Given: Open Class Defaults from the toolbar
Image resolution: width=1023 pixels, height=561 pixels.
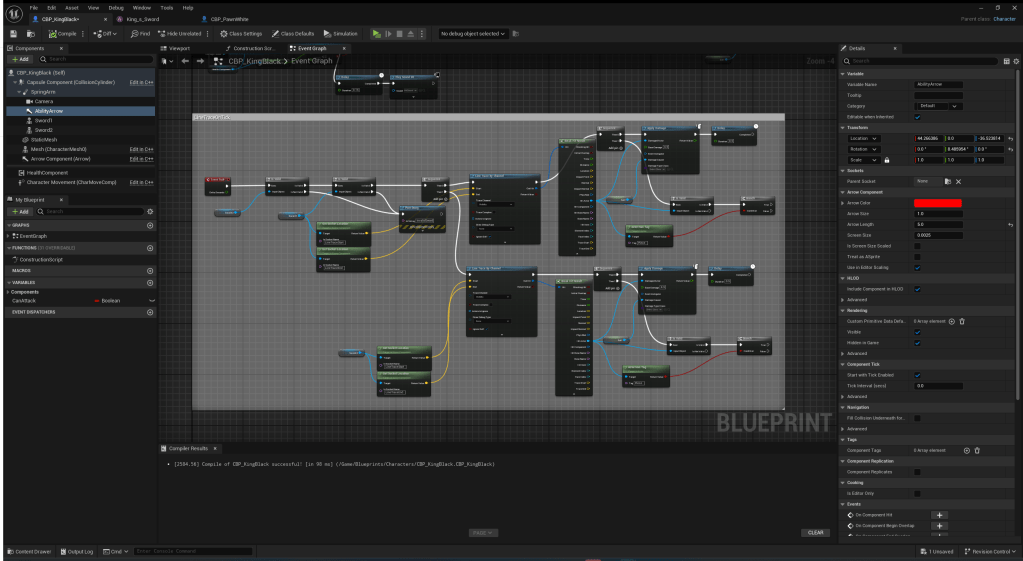Looking at the screenshot, I should click(294, 33).
